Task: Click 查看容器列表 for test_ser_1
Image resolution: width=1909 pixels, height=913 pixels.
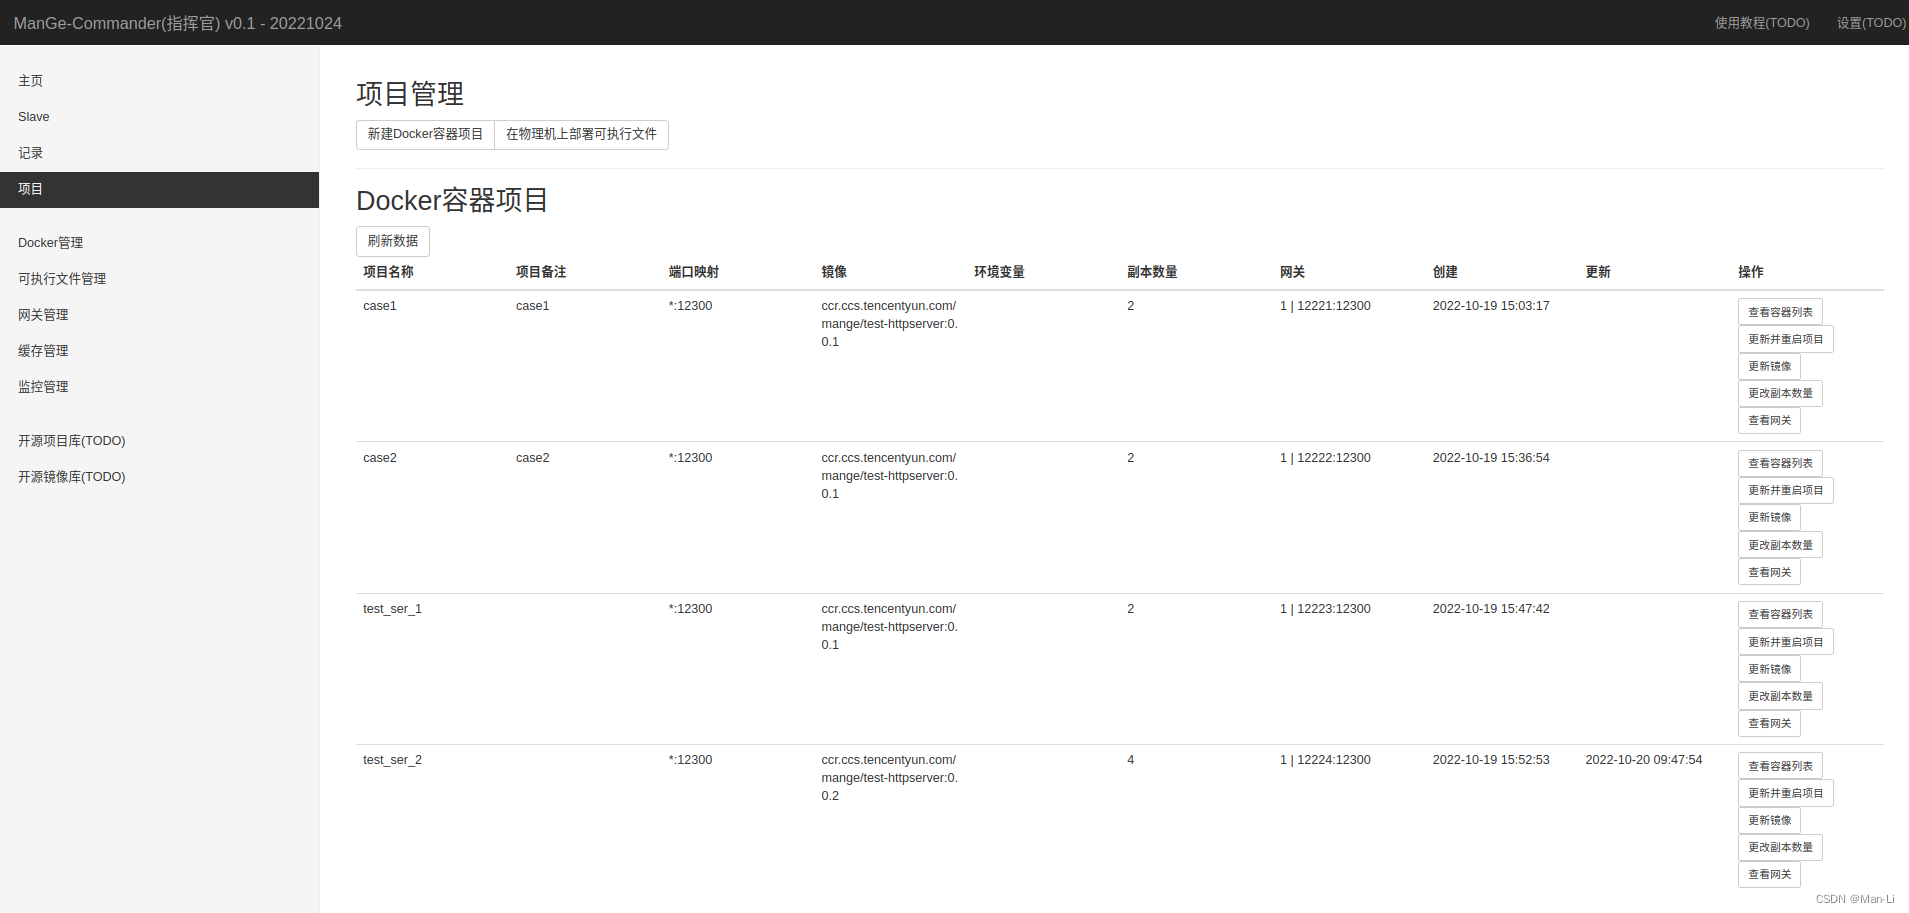Action: (x=1780, y=614)
